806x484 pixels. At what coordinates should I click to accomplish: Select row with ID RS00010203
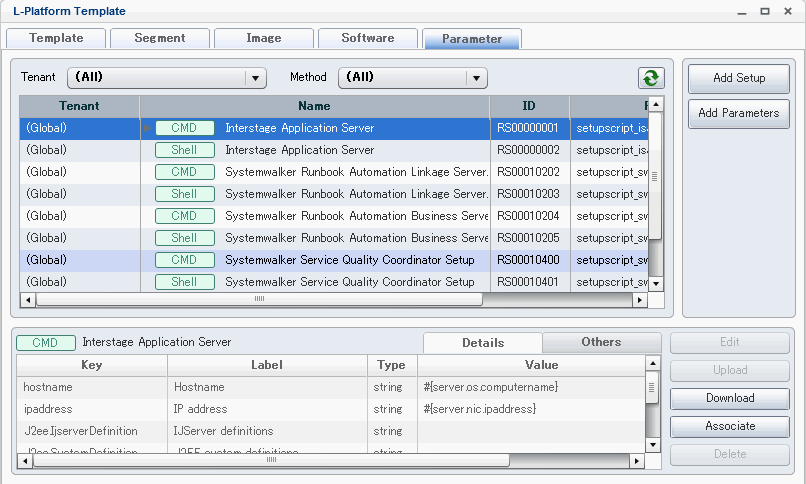334,194
